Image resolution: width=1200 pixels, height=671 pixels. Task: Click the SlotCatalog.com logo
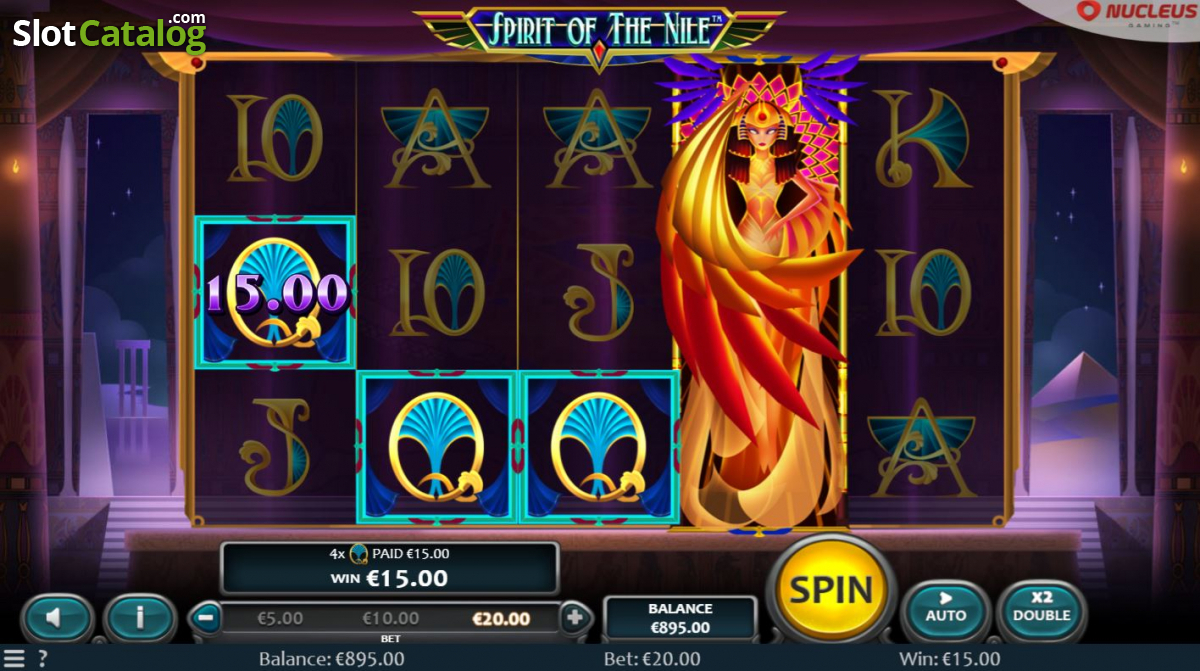(x=109, y=32)
